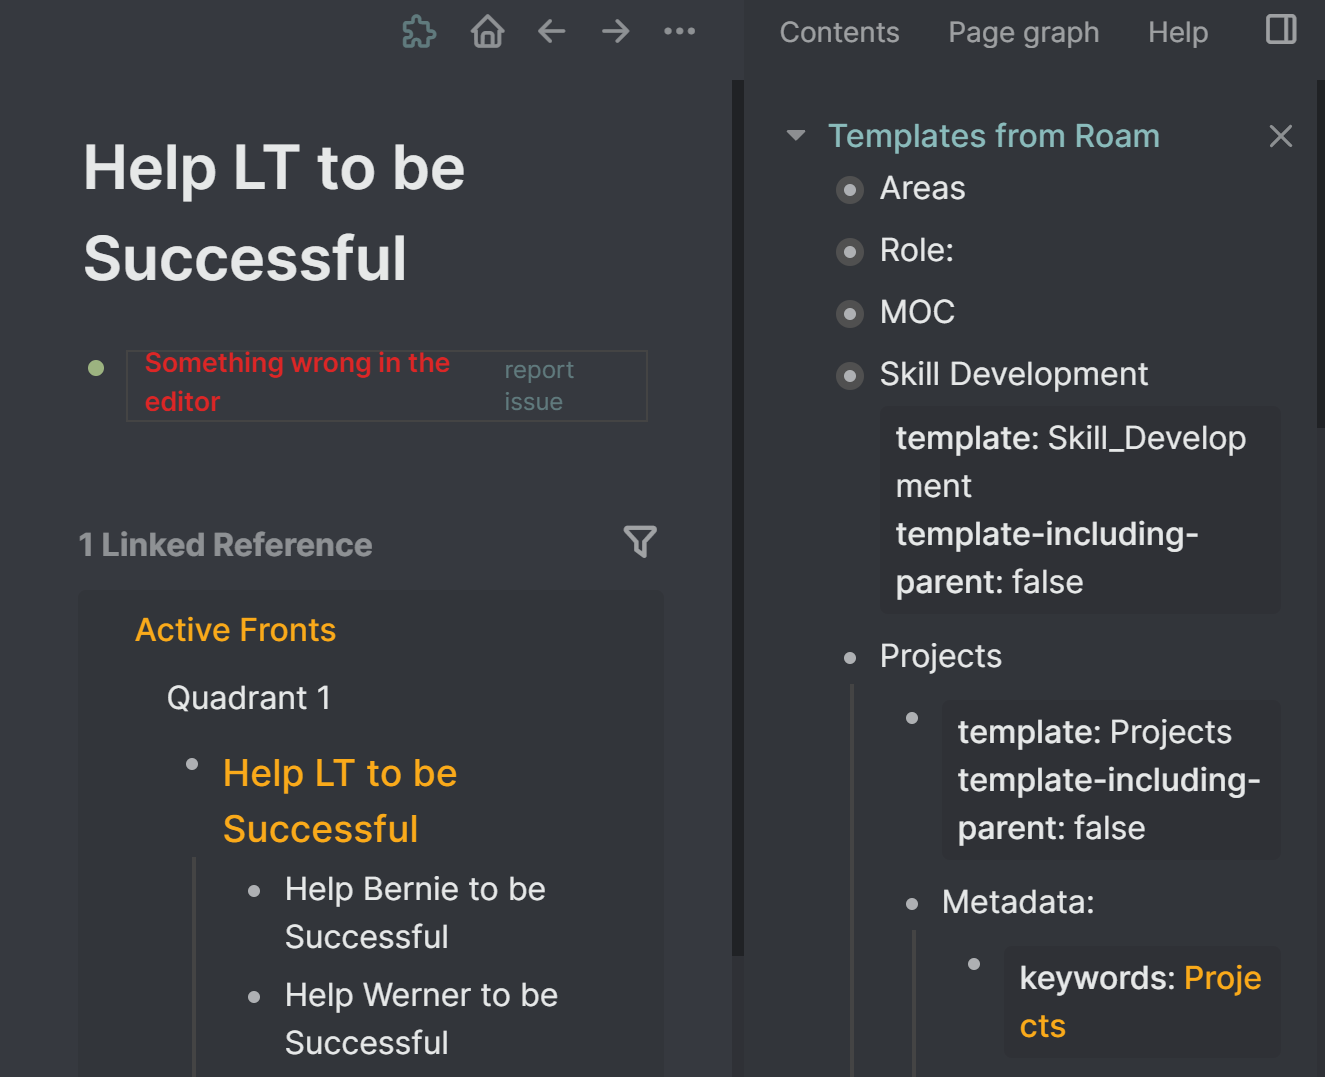
Task: Open the Page graph tab
Action: pos(1023,32)
